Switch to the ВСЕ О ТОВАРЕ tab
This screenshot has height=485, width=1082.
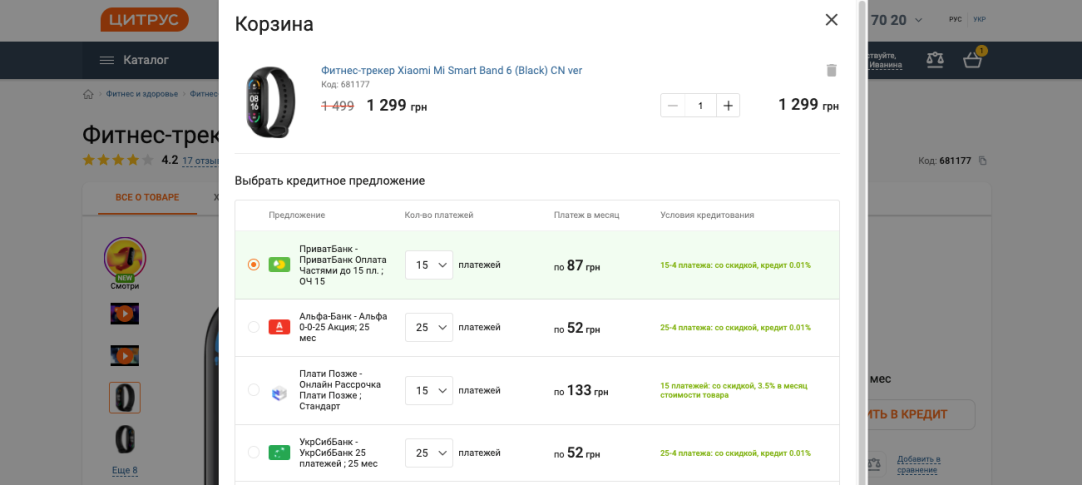point(147,198)
